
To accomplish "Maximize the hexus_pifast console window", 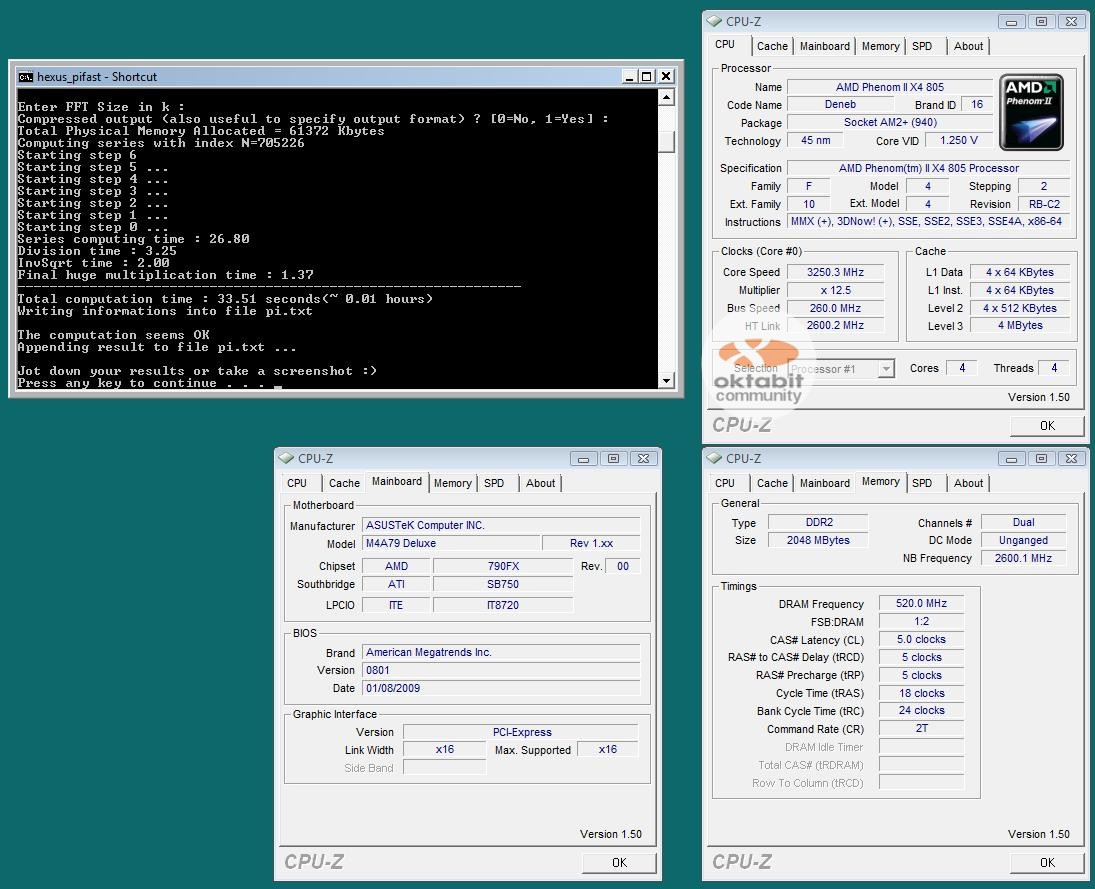I will tap(647, 77).
